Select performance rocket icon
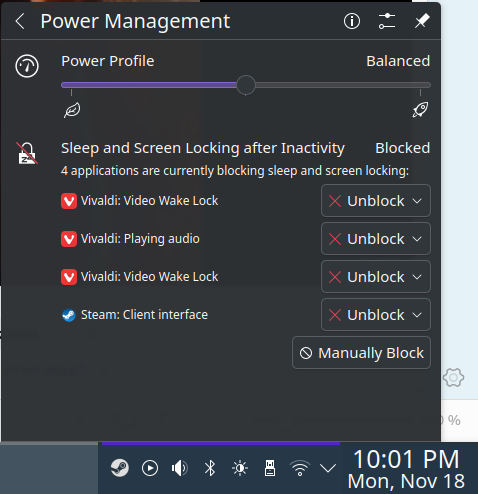This screenshot has height=494, width=478. [x=420, y=110]
